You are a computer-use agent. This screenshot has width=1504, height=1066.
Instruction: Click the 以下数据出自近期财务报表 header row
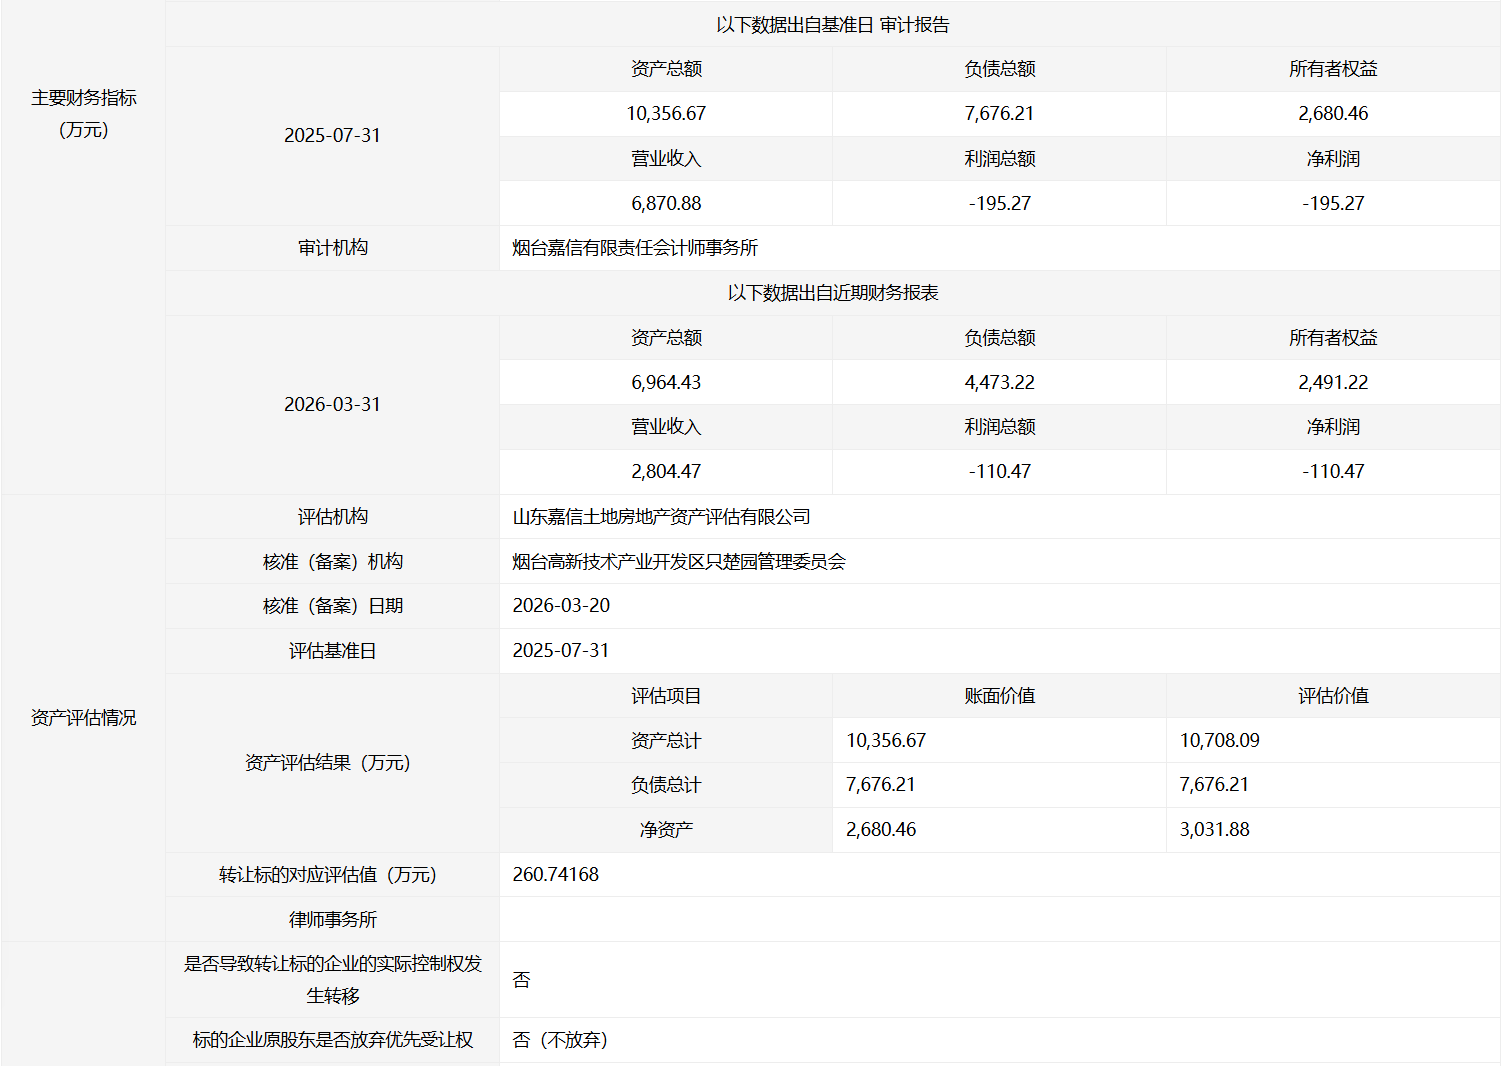tap(832, 293)
